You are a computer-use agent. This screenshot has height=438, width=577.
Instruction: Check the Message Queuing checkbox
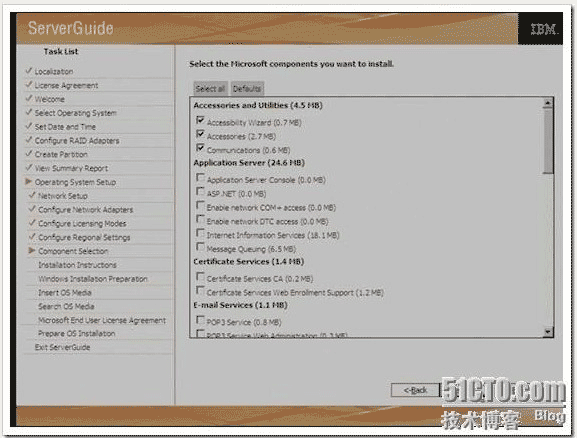(200, 247)
